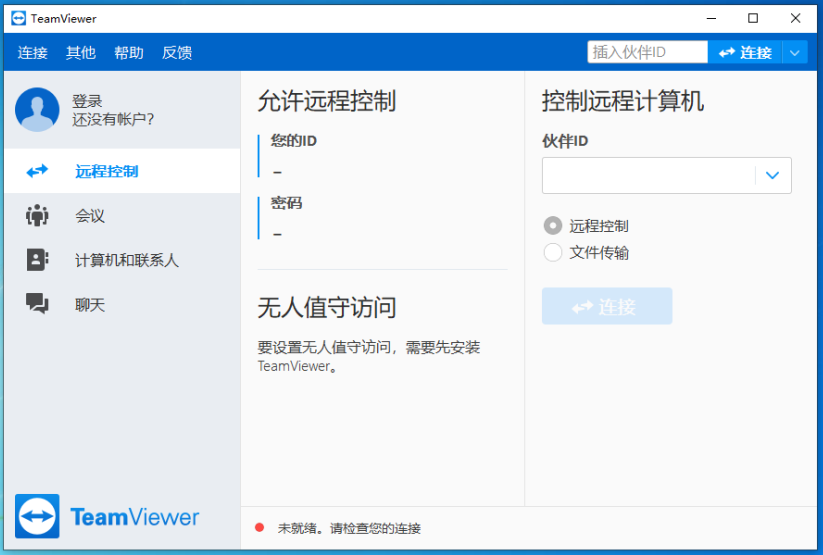This screenshot has height=555, width=823.
Task: Select the 文件传输 radio button
Action: click(x=552, y=253)
